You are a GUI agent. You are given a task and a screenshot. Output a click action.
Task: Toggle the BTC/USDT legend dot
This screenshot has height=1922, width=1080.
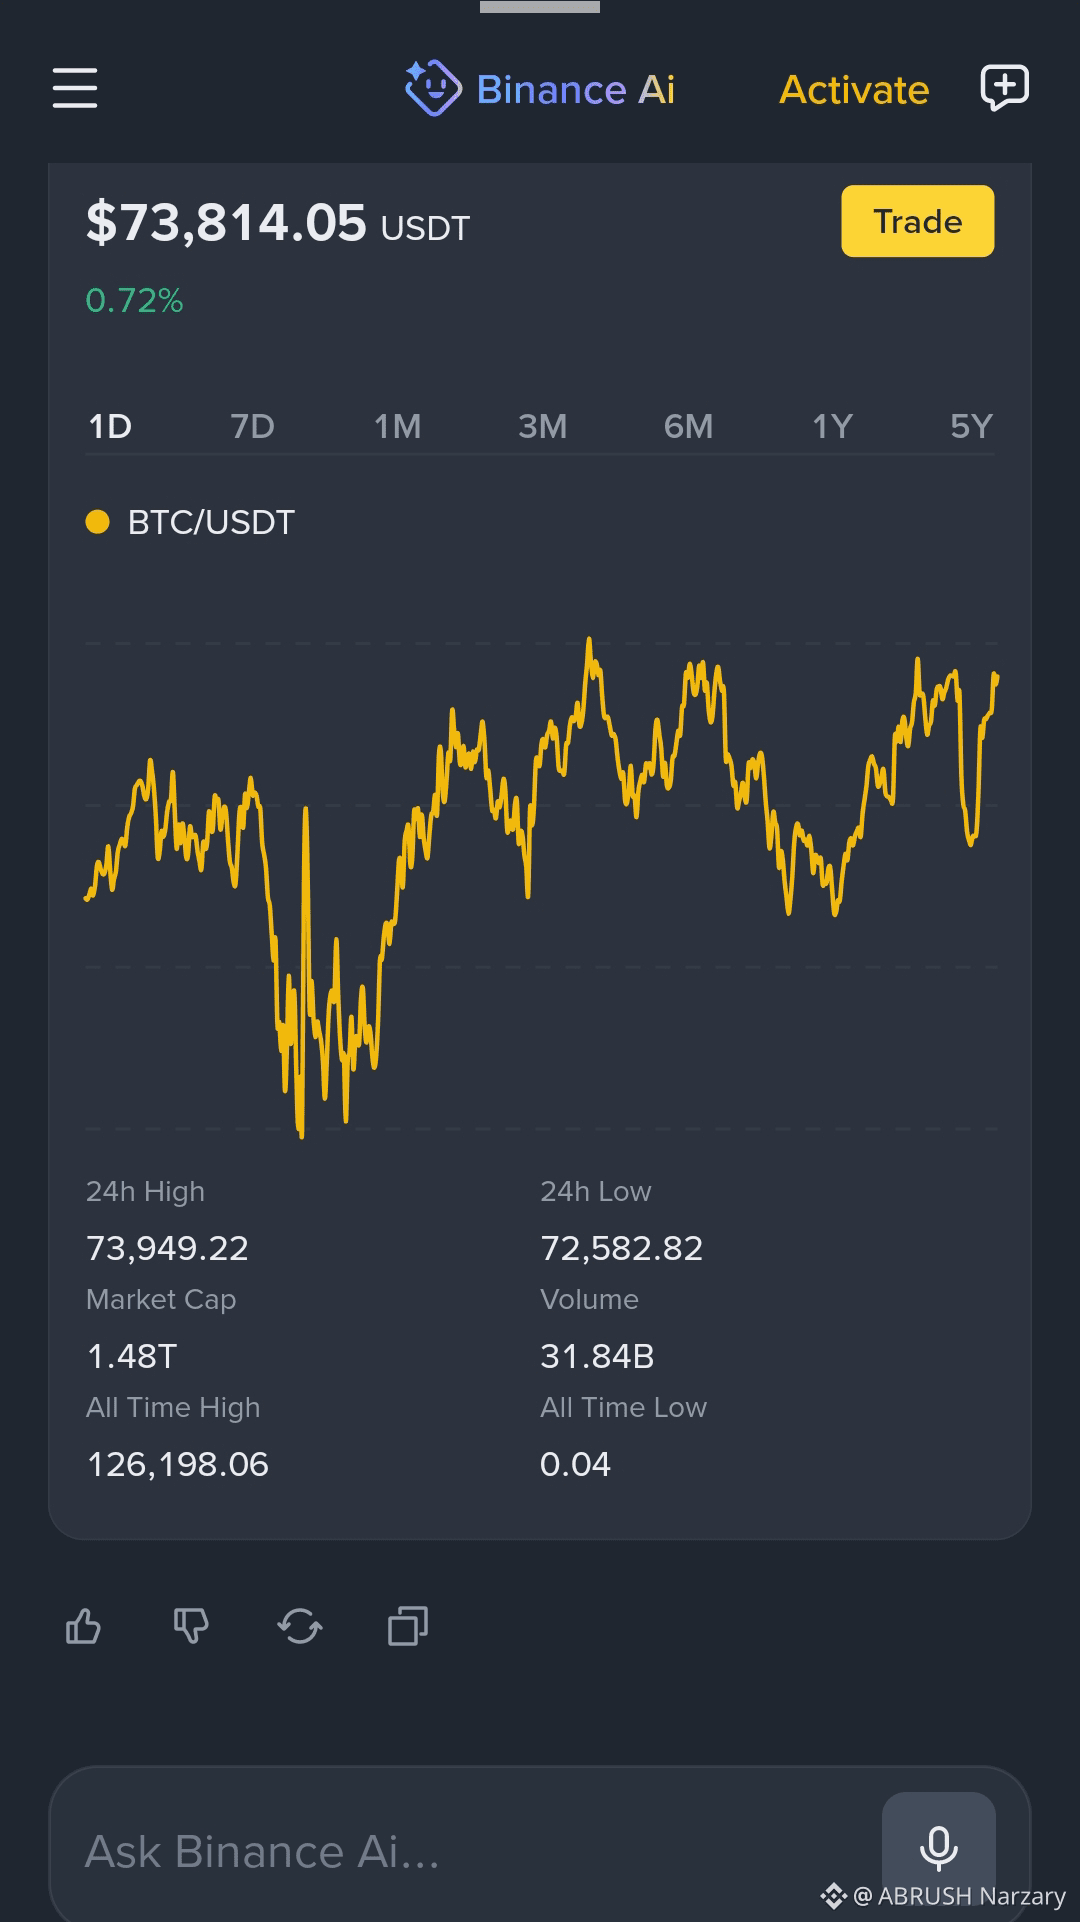pyautogui.click(x=97, y=522)
